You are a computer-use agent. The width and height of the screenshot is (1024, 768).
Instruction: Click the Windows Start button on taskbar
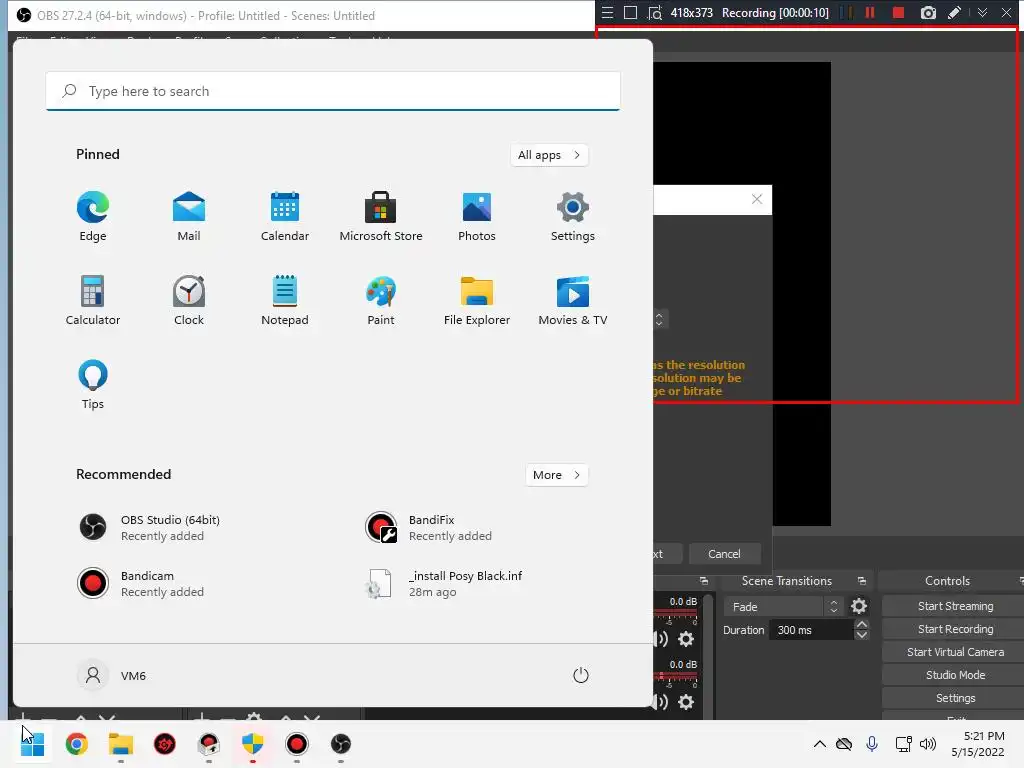33,744
